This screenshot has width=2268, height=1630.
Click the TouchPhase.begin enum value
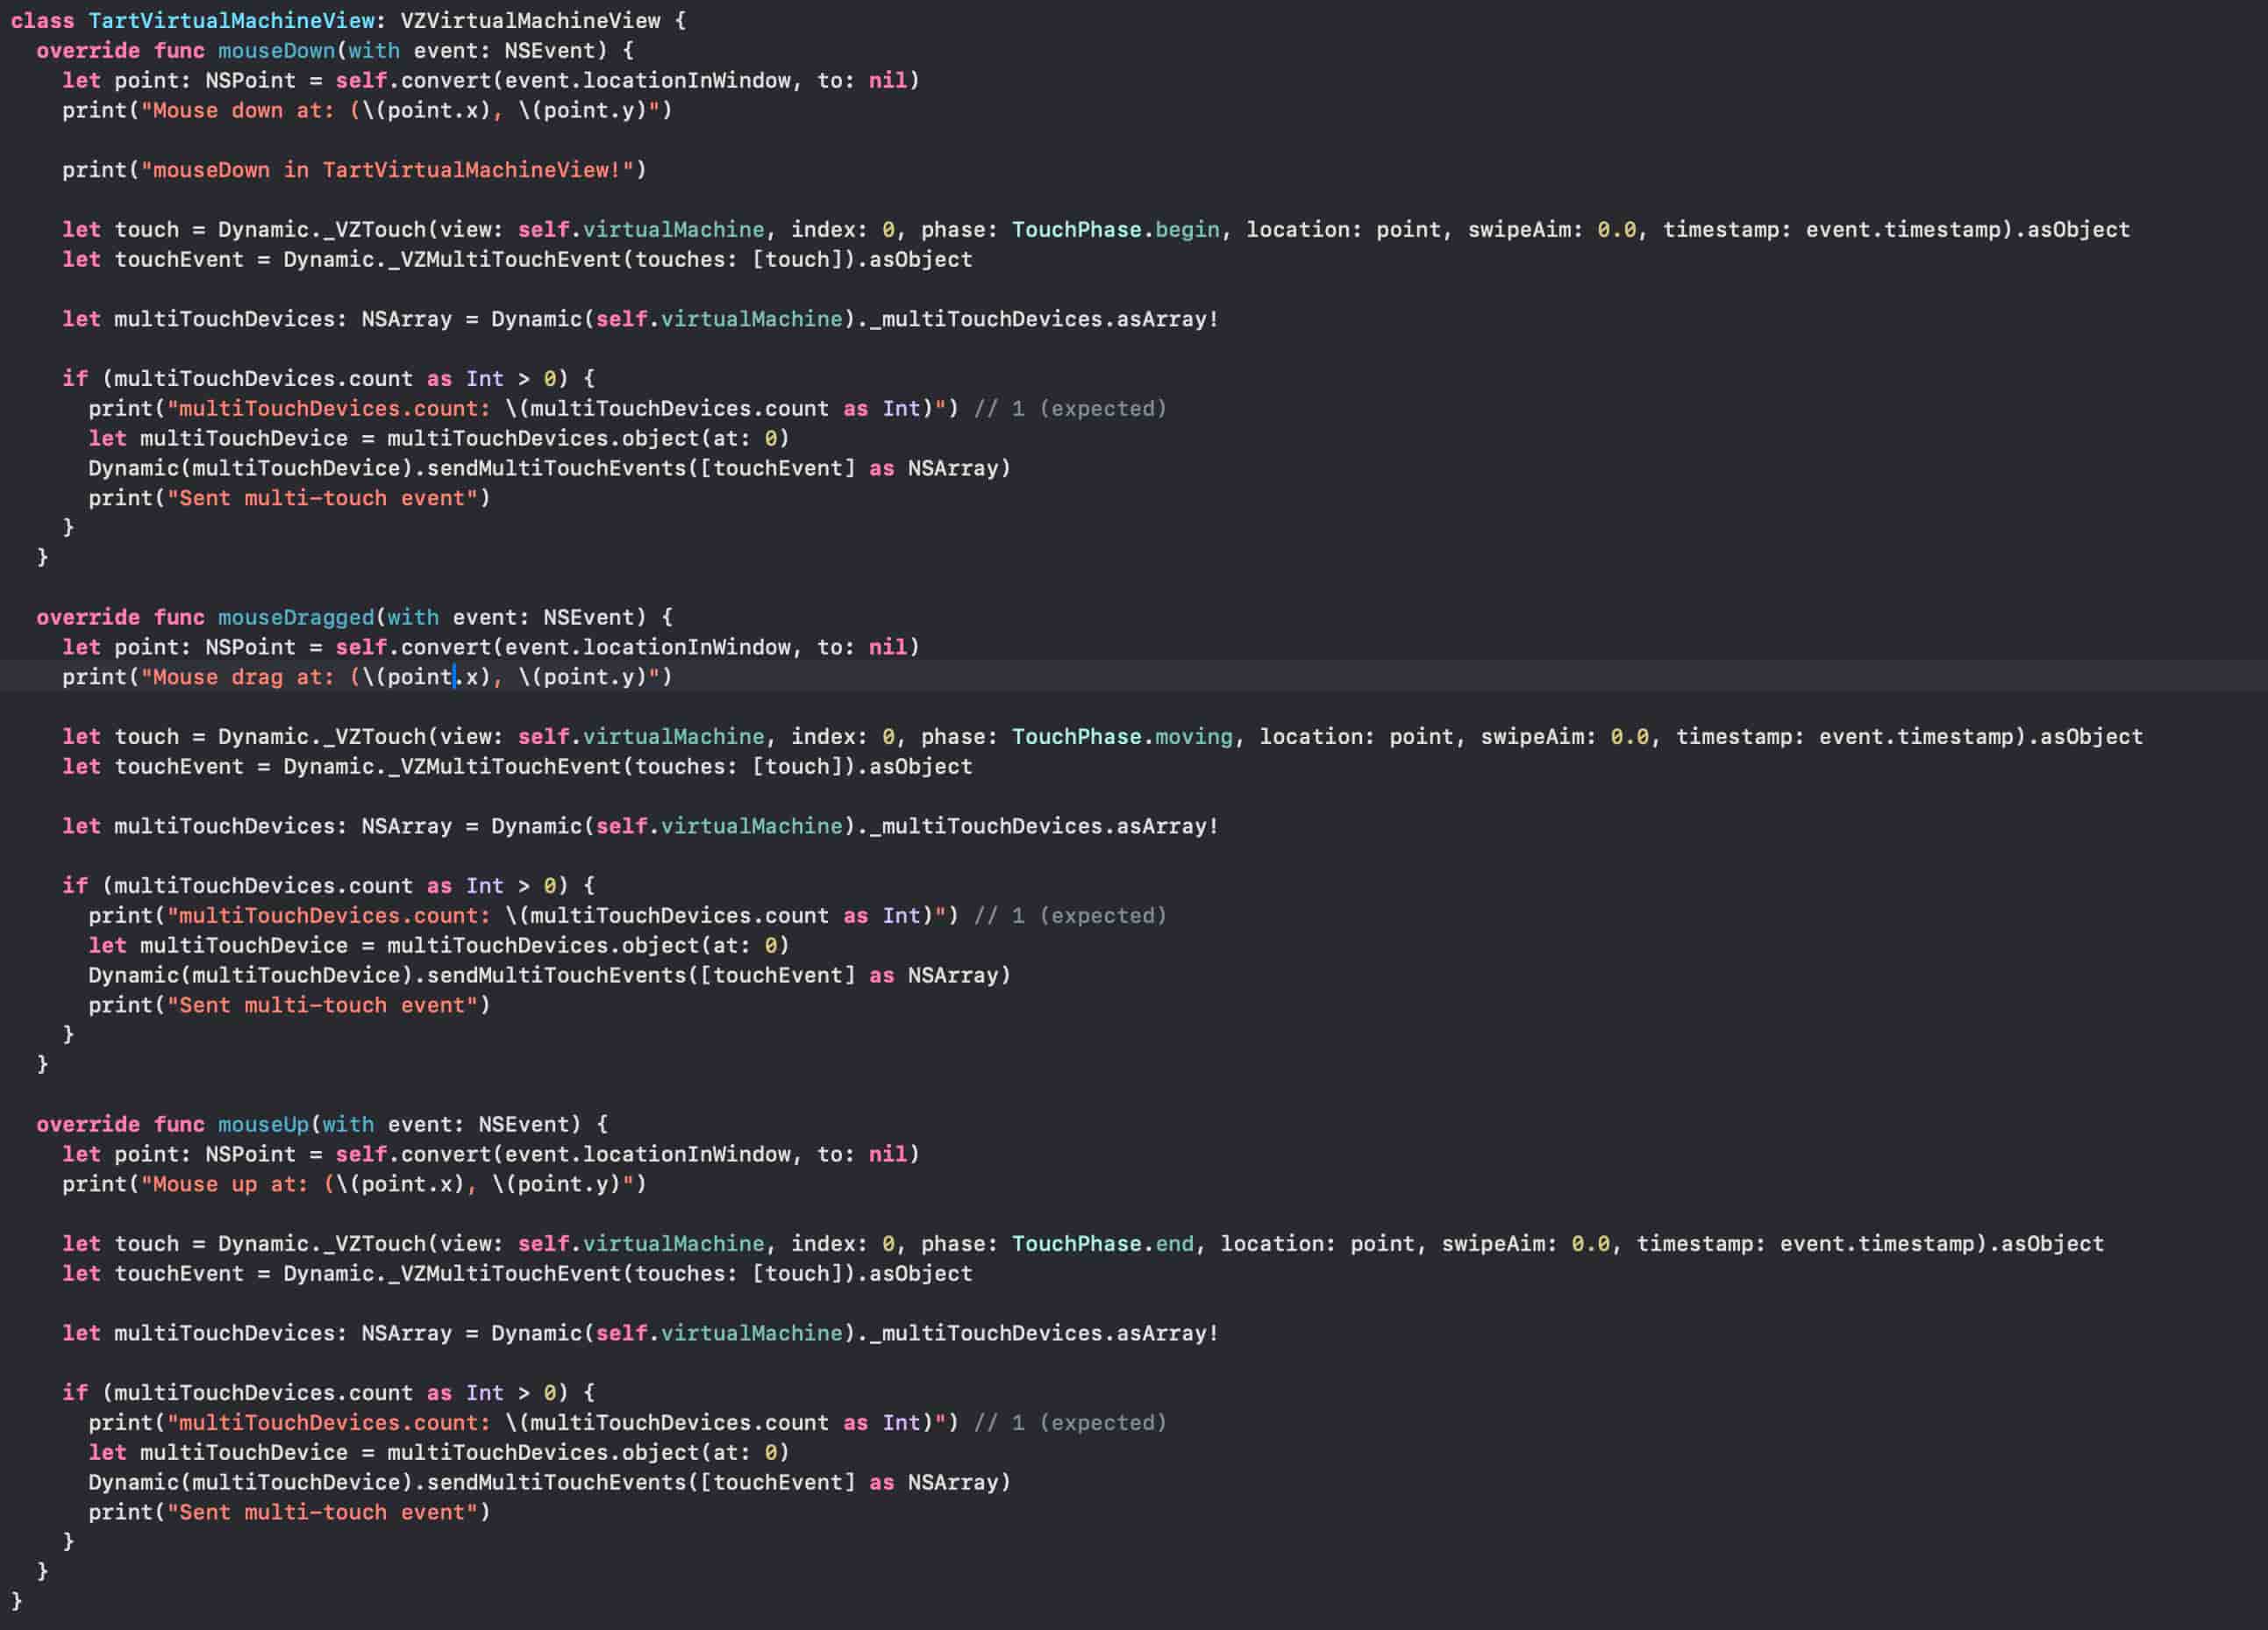1187,230
